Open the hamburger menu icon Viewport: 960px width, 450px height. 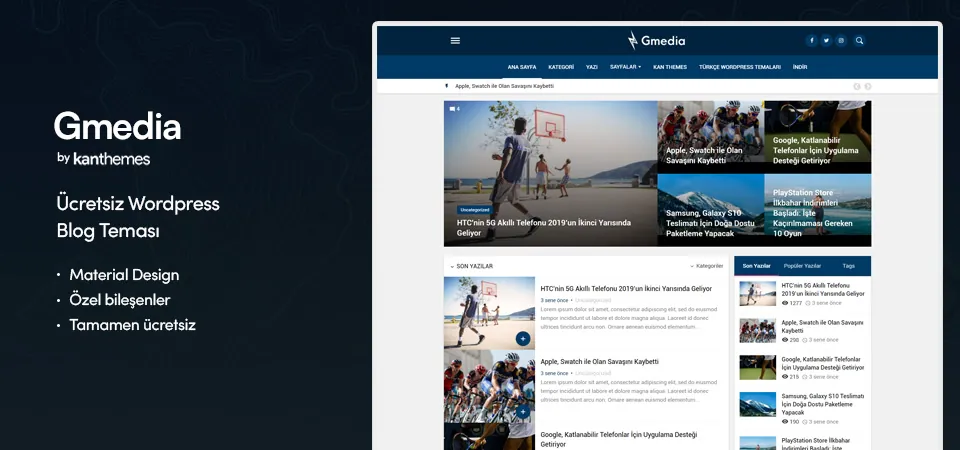455,40
